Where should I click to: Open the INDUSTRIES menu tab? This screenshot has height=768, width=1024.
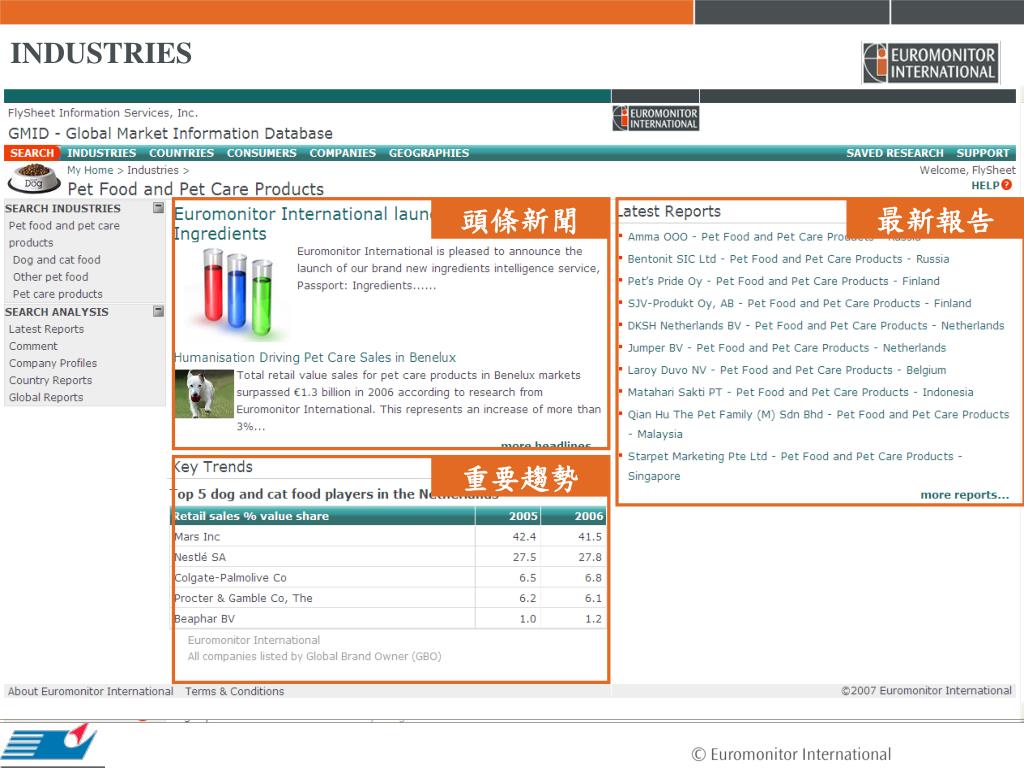[x=101, y=153]
